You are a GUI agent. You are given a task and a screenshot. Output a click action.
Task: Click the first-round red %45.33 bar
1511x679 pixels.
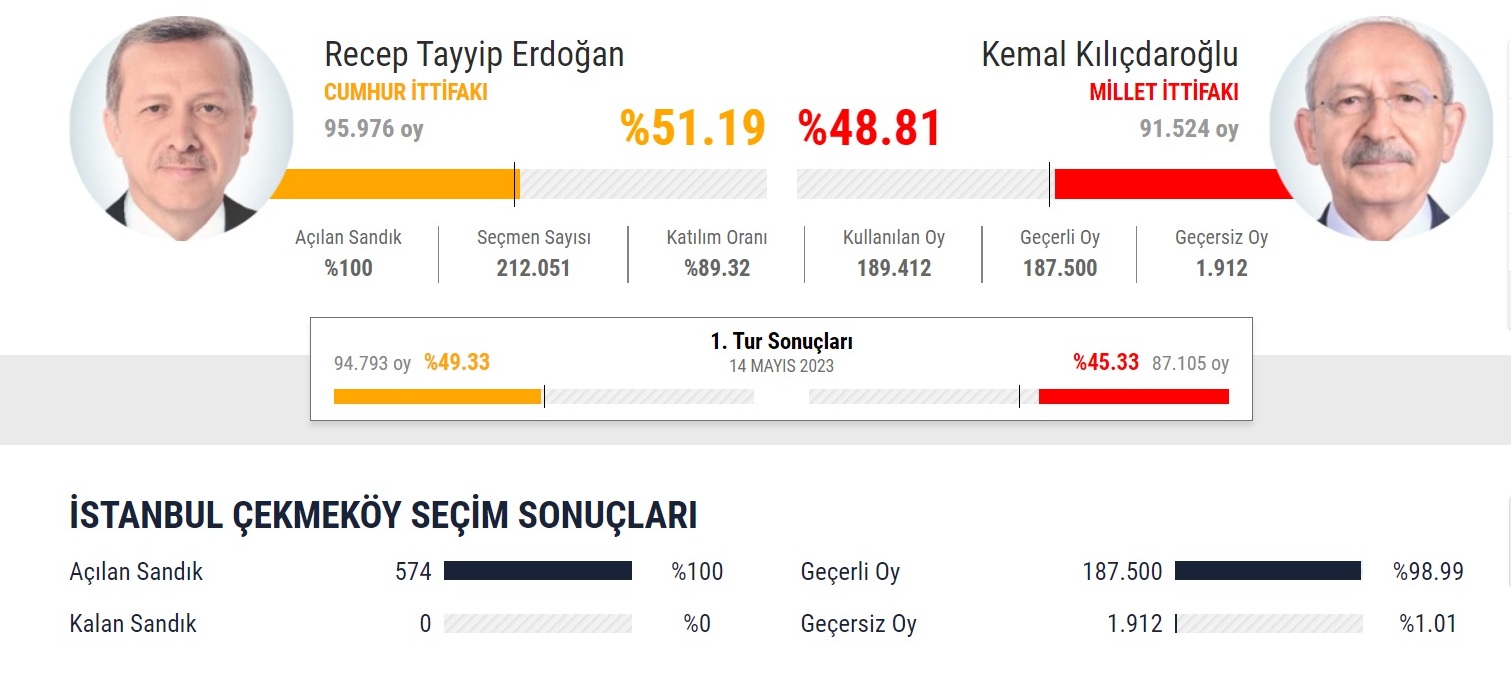click(1019, 396)
